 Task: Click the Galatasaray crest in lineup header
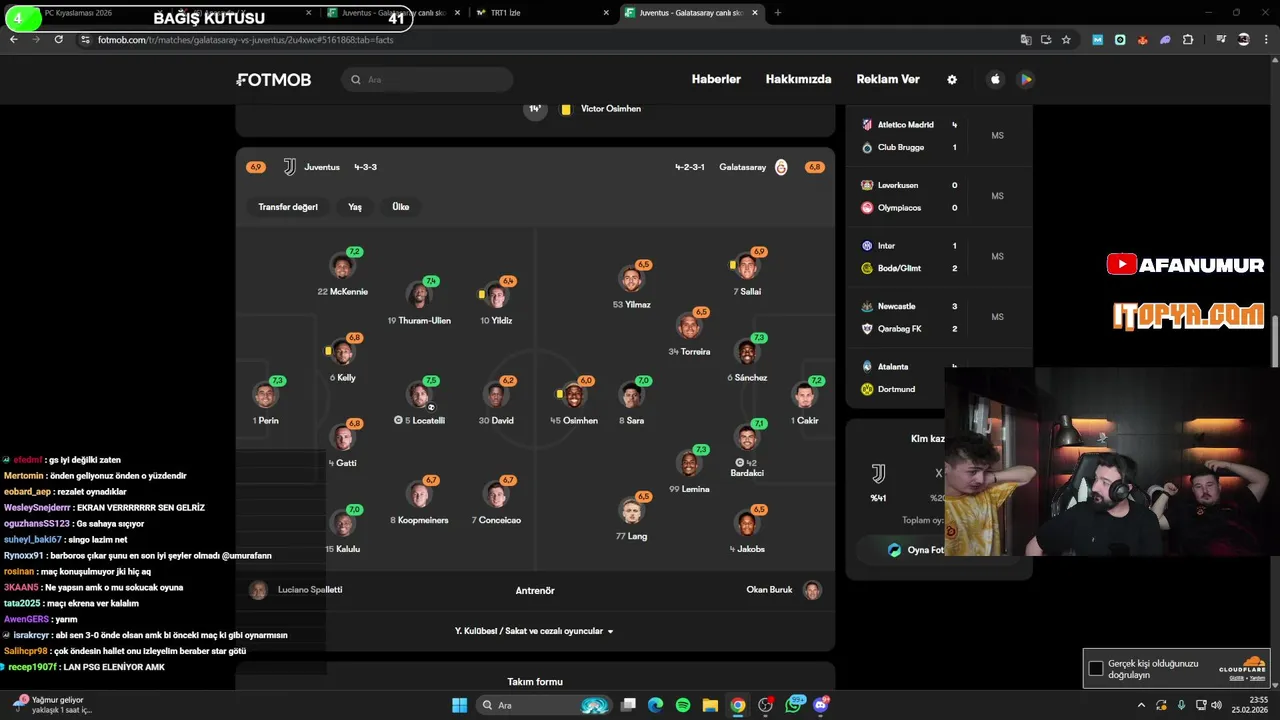(781, 167)
